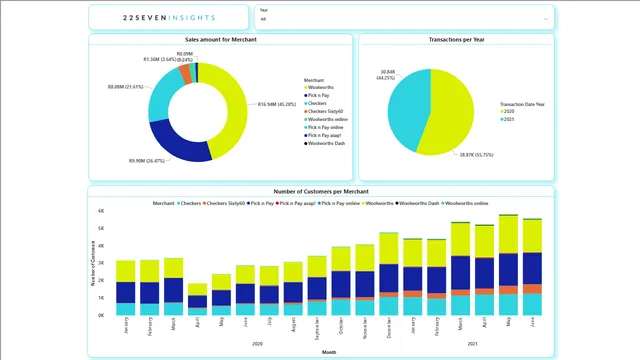Click the Month x-axis title
The height and width of the screenshot is (360, 640).
329,352
